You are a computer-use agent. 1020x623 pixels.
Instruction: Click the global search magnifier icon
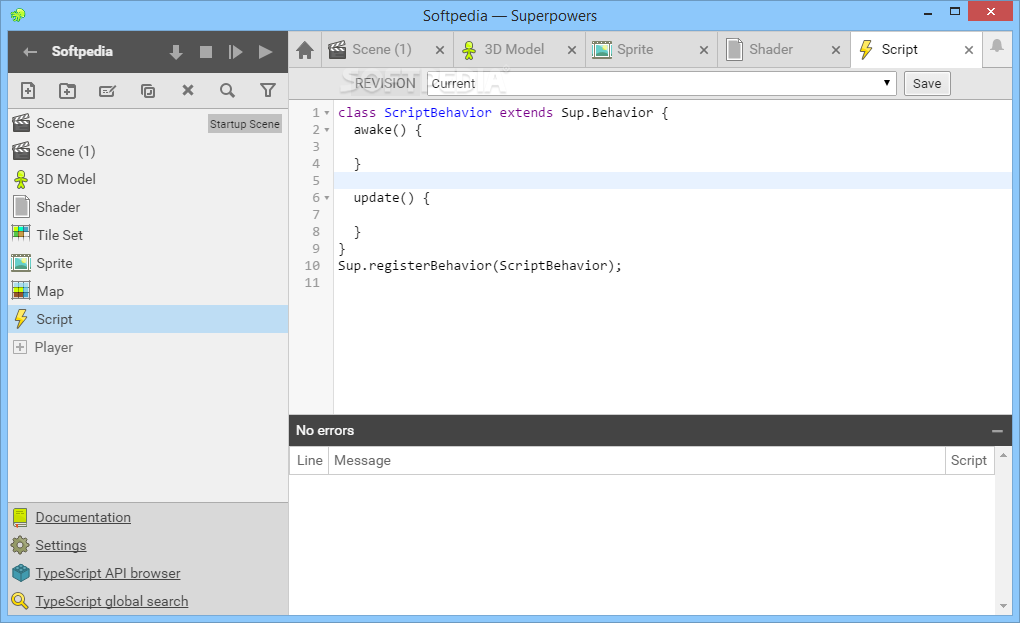tap(20, 601)
